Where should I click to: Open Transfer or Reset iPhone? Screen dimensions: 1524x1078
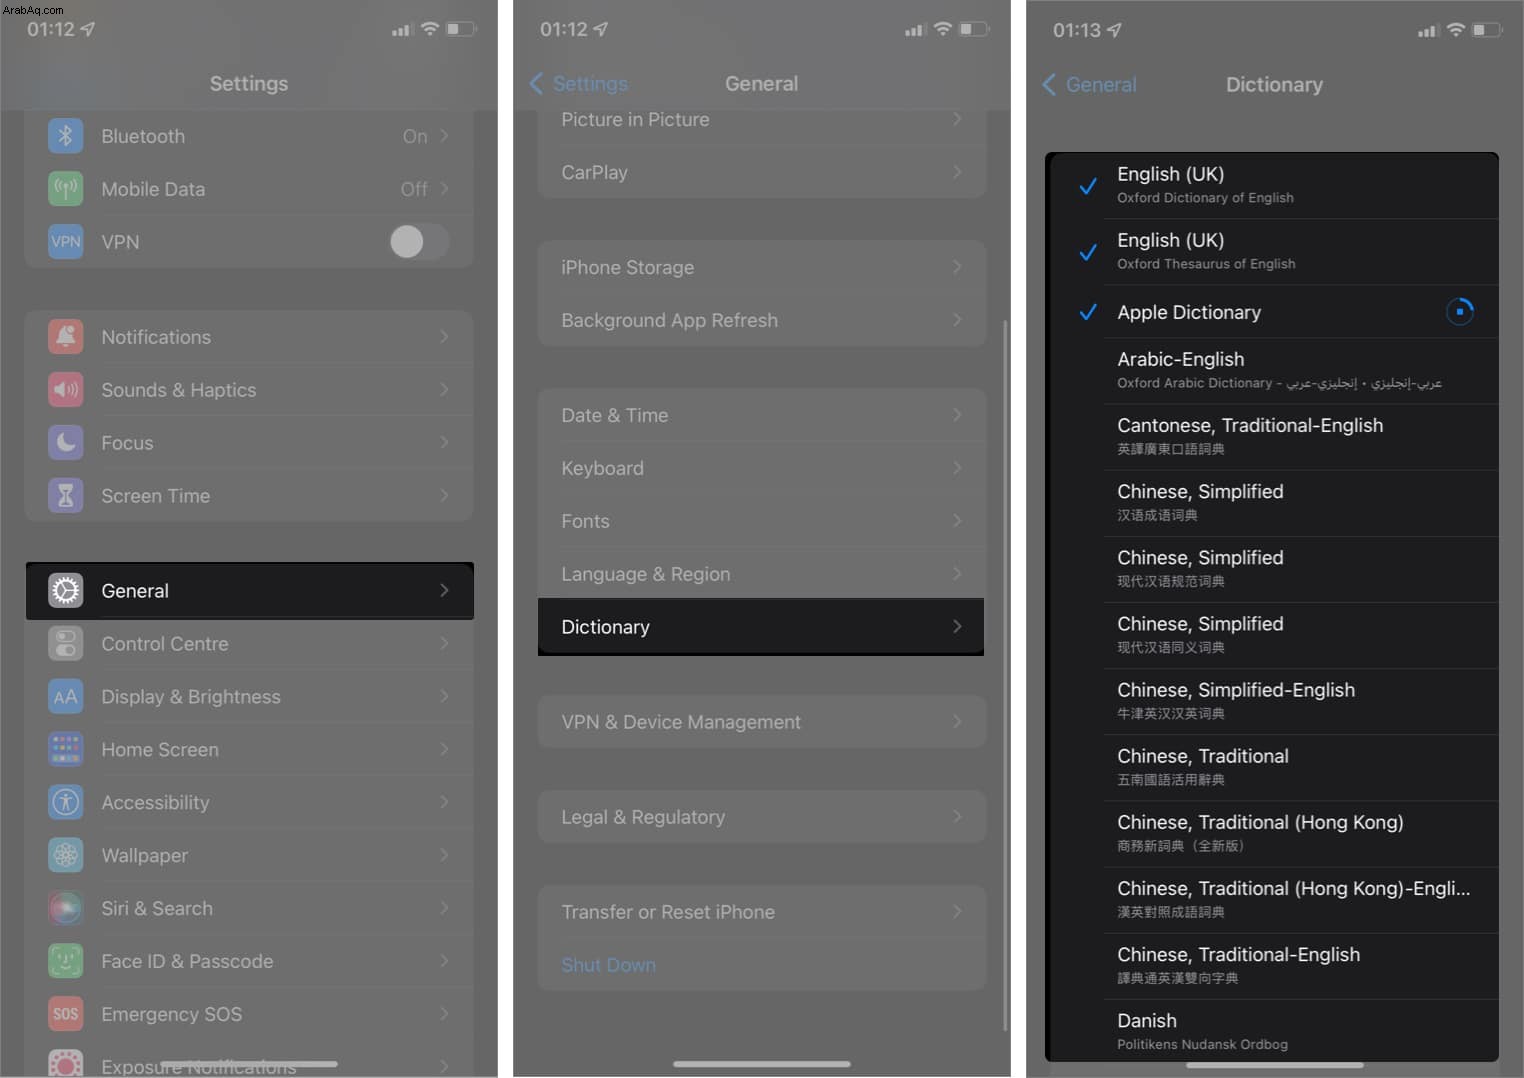(x=762, y=912)
